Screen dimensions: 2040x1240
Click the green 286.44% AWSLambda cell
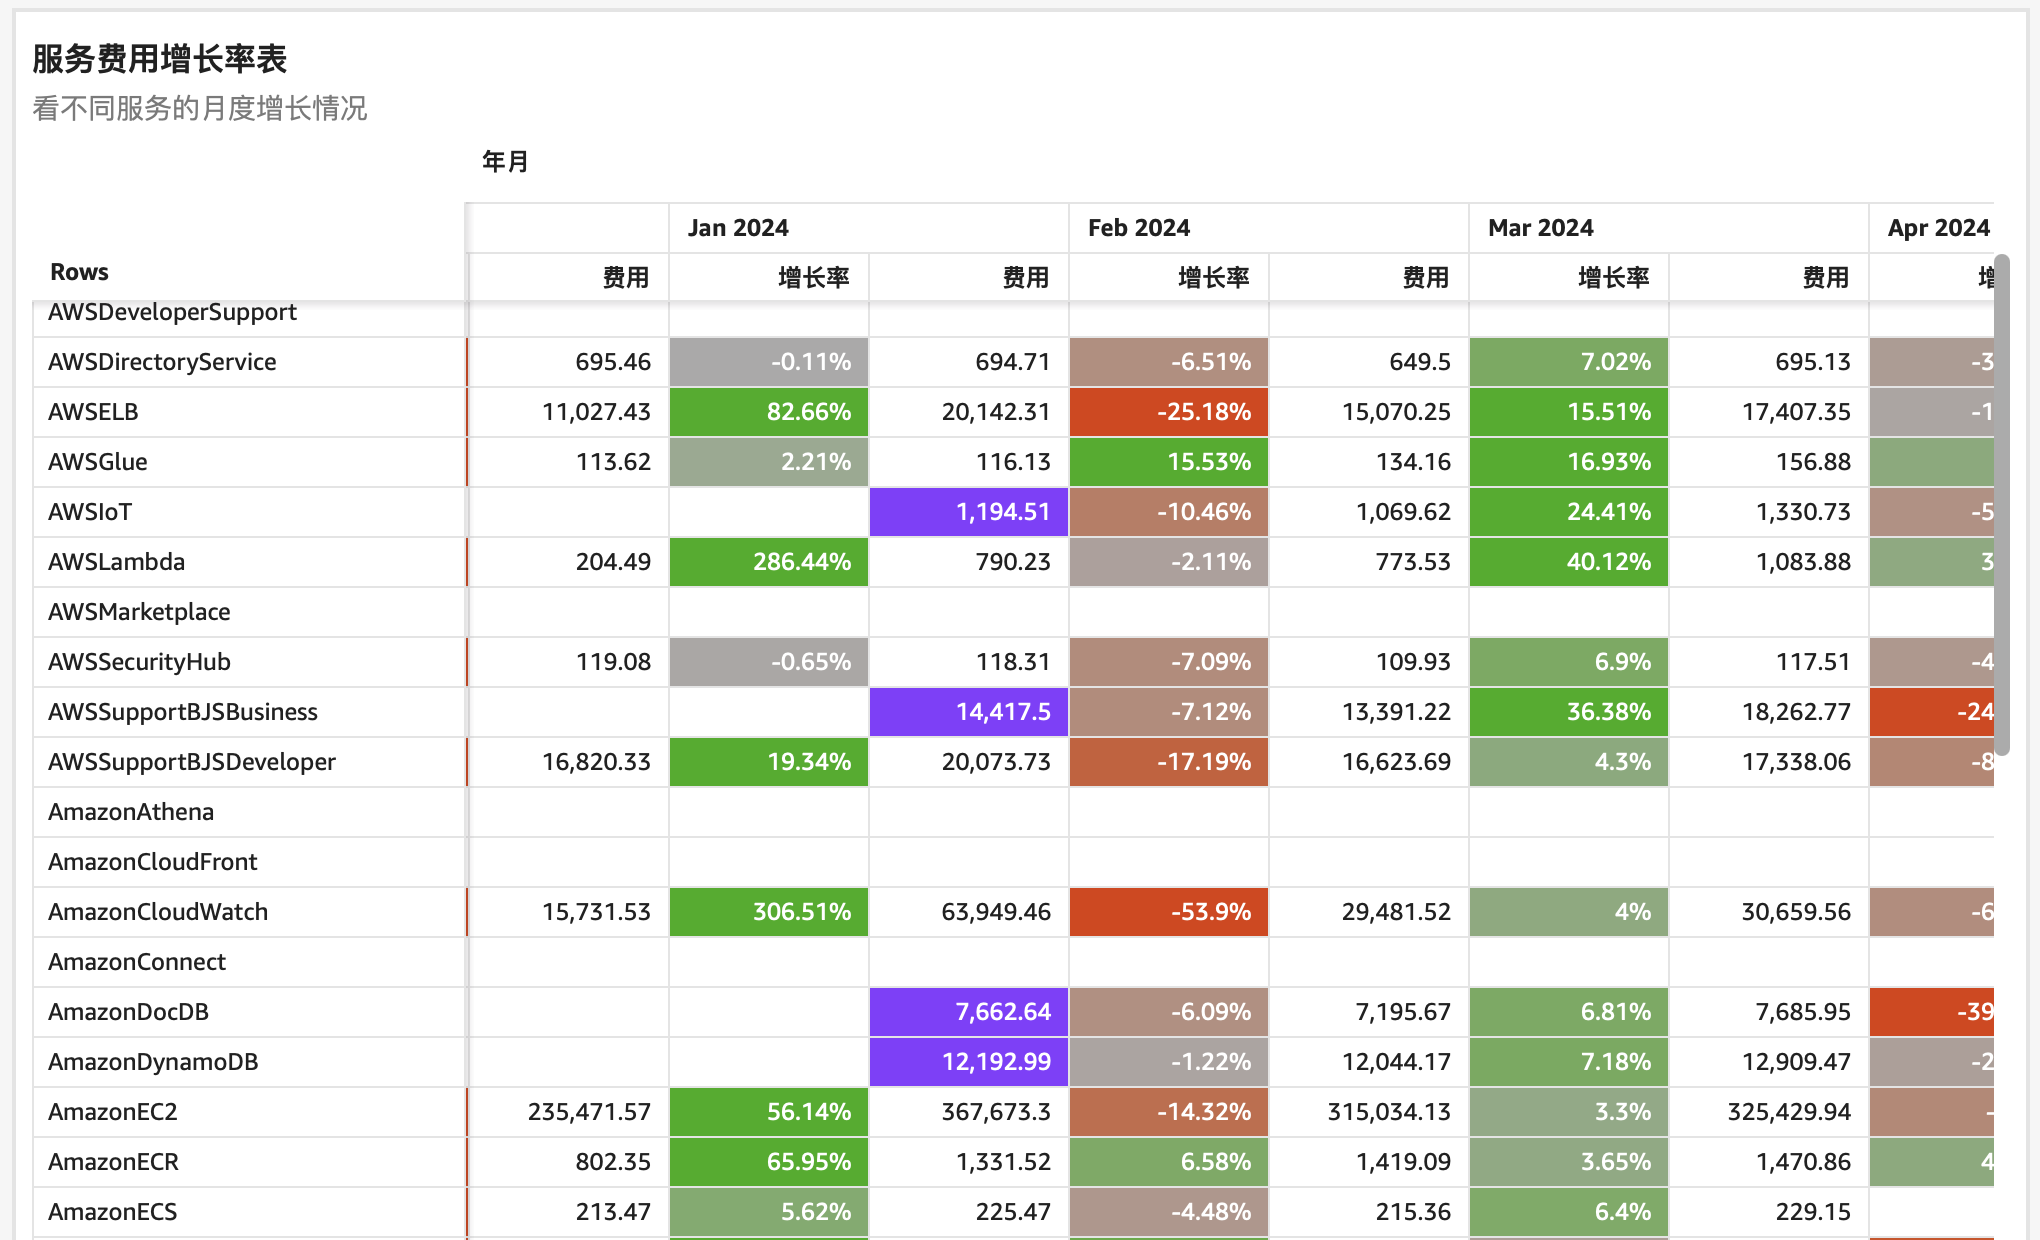point(768,562)
